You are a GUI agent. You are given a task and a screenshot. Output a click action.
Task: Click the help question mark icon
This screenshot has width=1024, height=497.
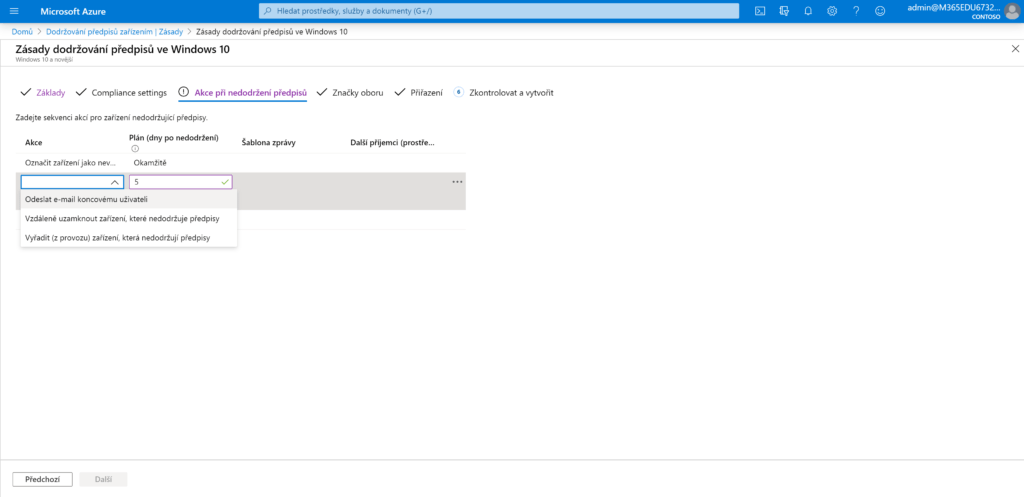point(856,11)
